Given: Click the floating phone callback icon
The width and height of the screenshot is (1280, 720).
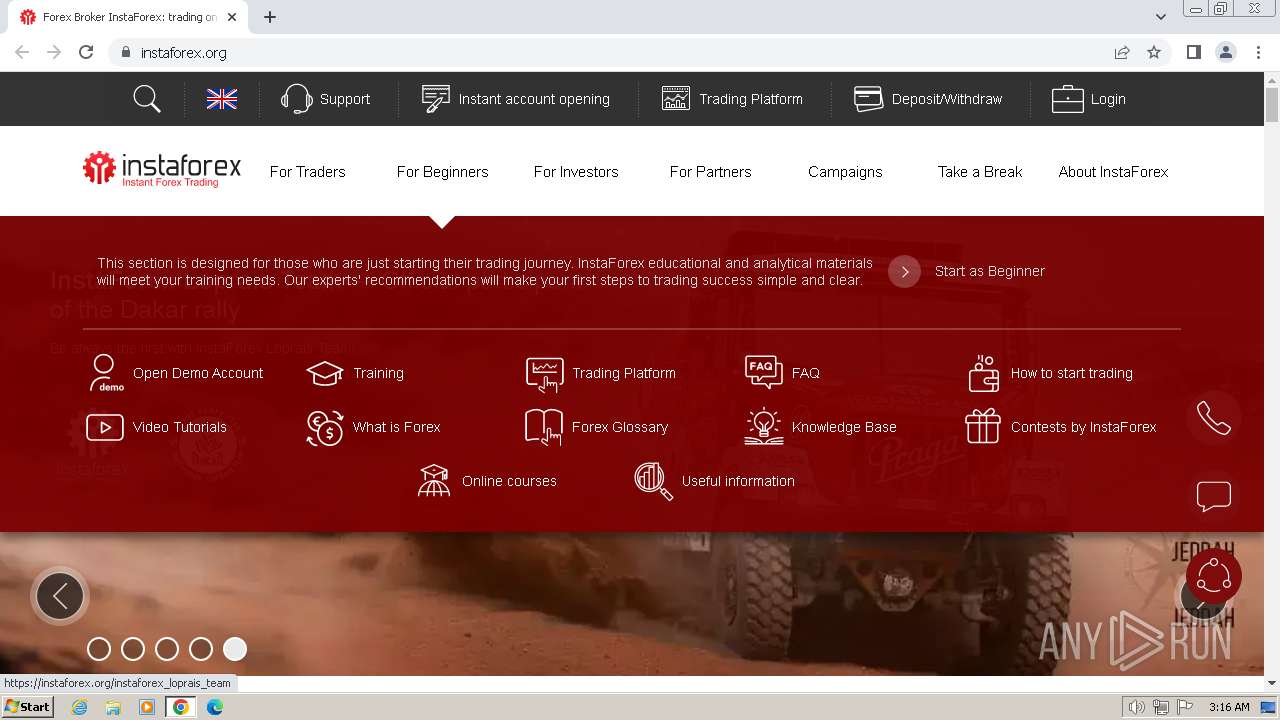Looking at the screenshot, I should (x=1214, y=418).
